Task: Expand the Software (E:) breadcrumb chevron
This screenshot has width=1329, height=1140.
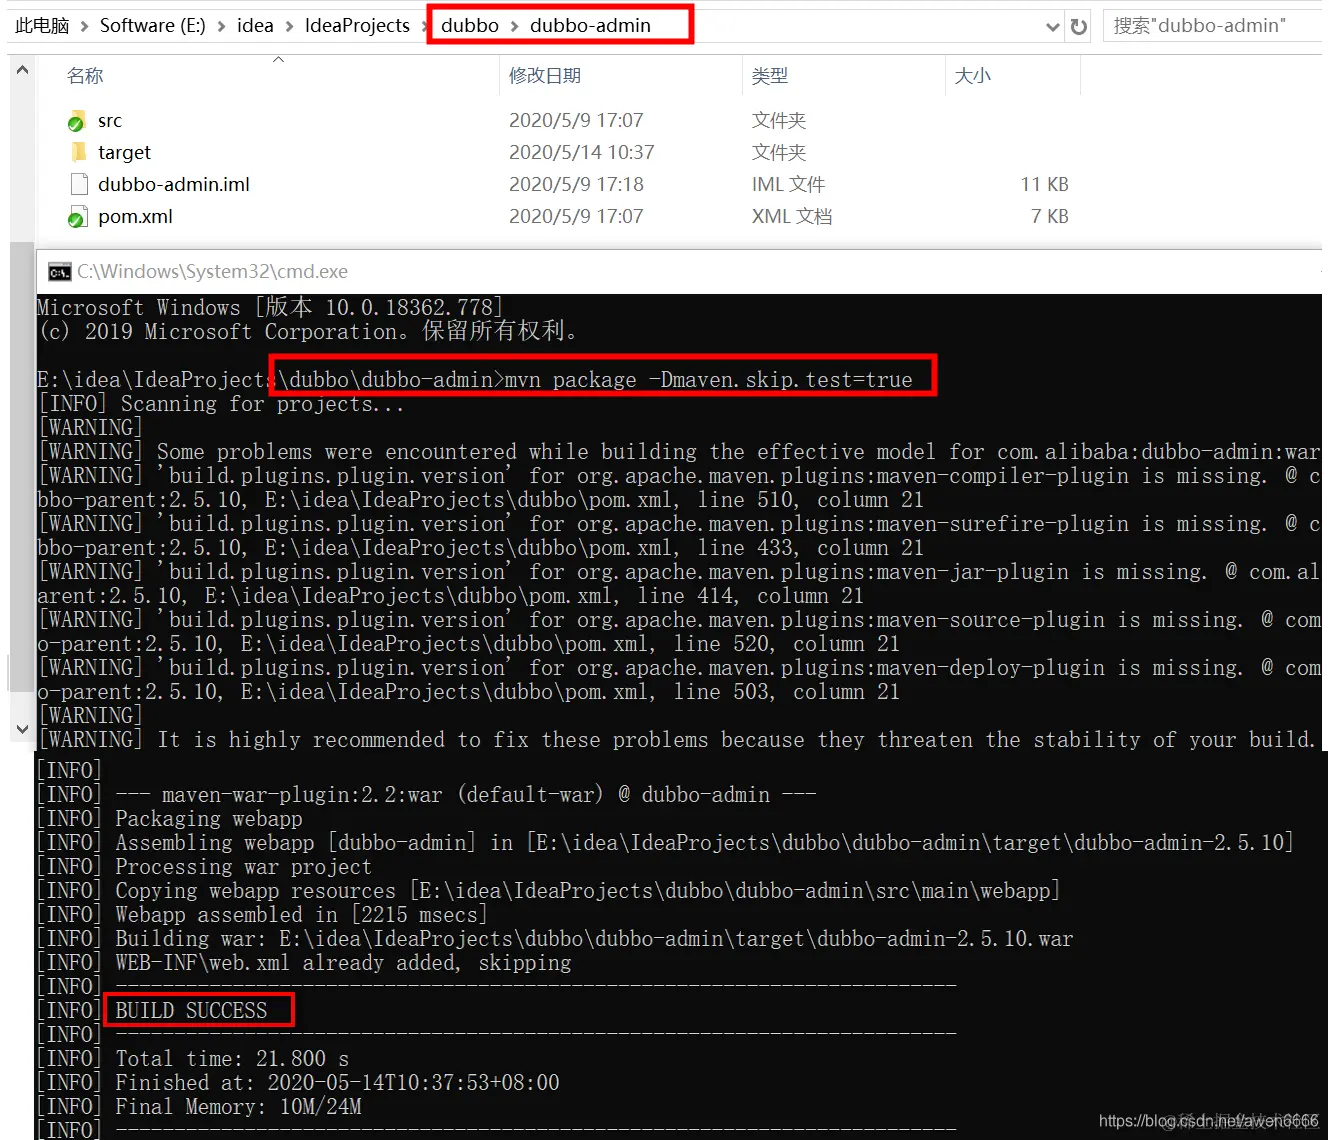Action: (221, 26)
